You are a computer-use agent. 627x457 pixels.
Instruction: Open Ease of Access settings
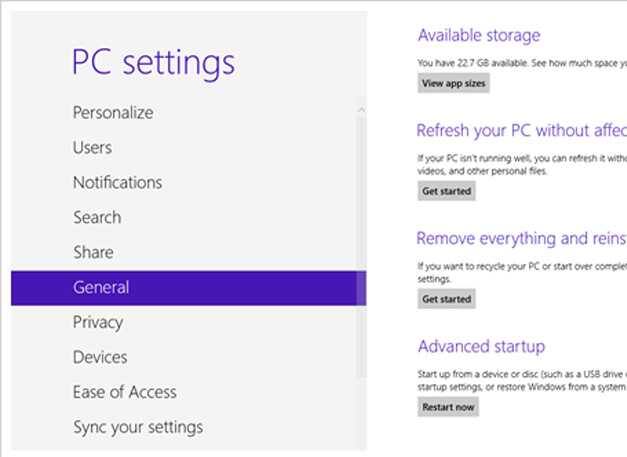[x=124, y=393]
